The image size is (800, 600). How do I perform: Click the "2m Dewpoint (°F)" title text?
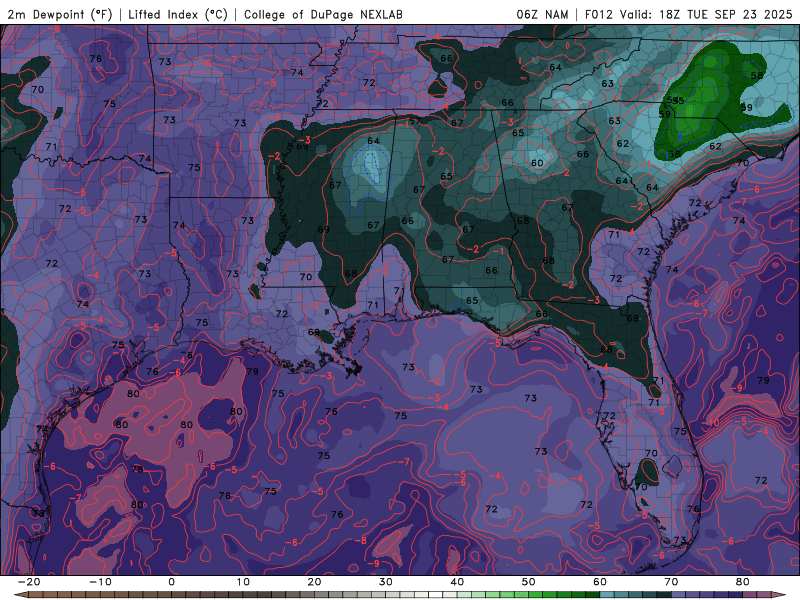pos(59,15)
